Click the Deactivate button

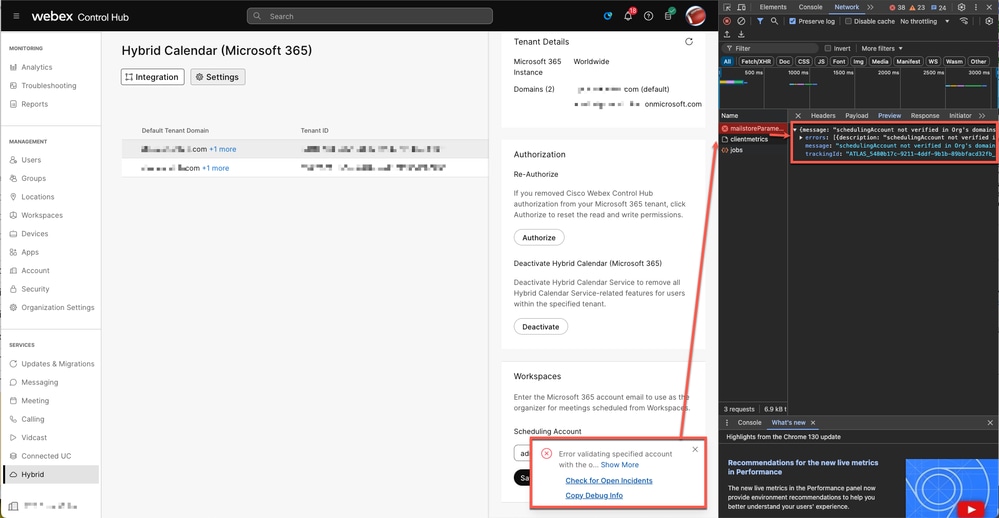[540, 326]
